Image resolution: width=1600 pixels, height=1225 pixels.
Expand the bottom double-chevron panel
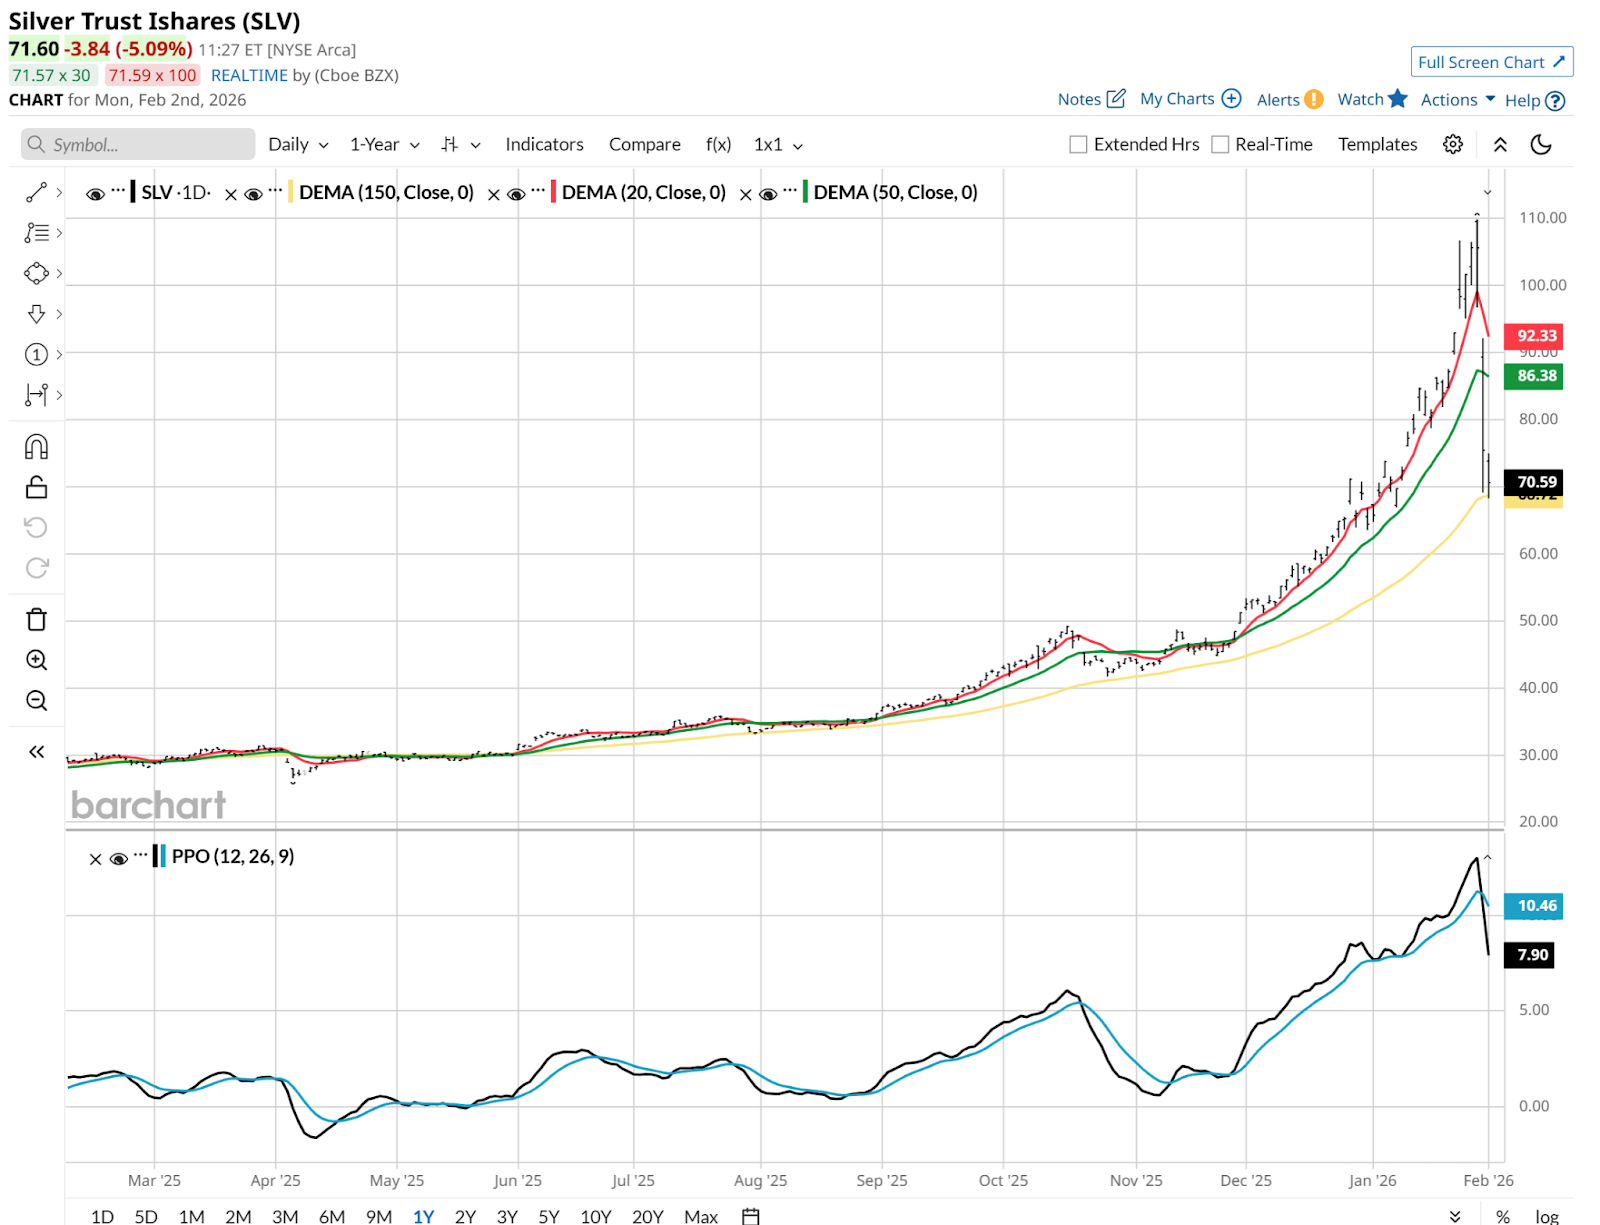[x=1455, y=1216]
